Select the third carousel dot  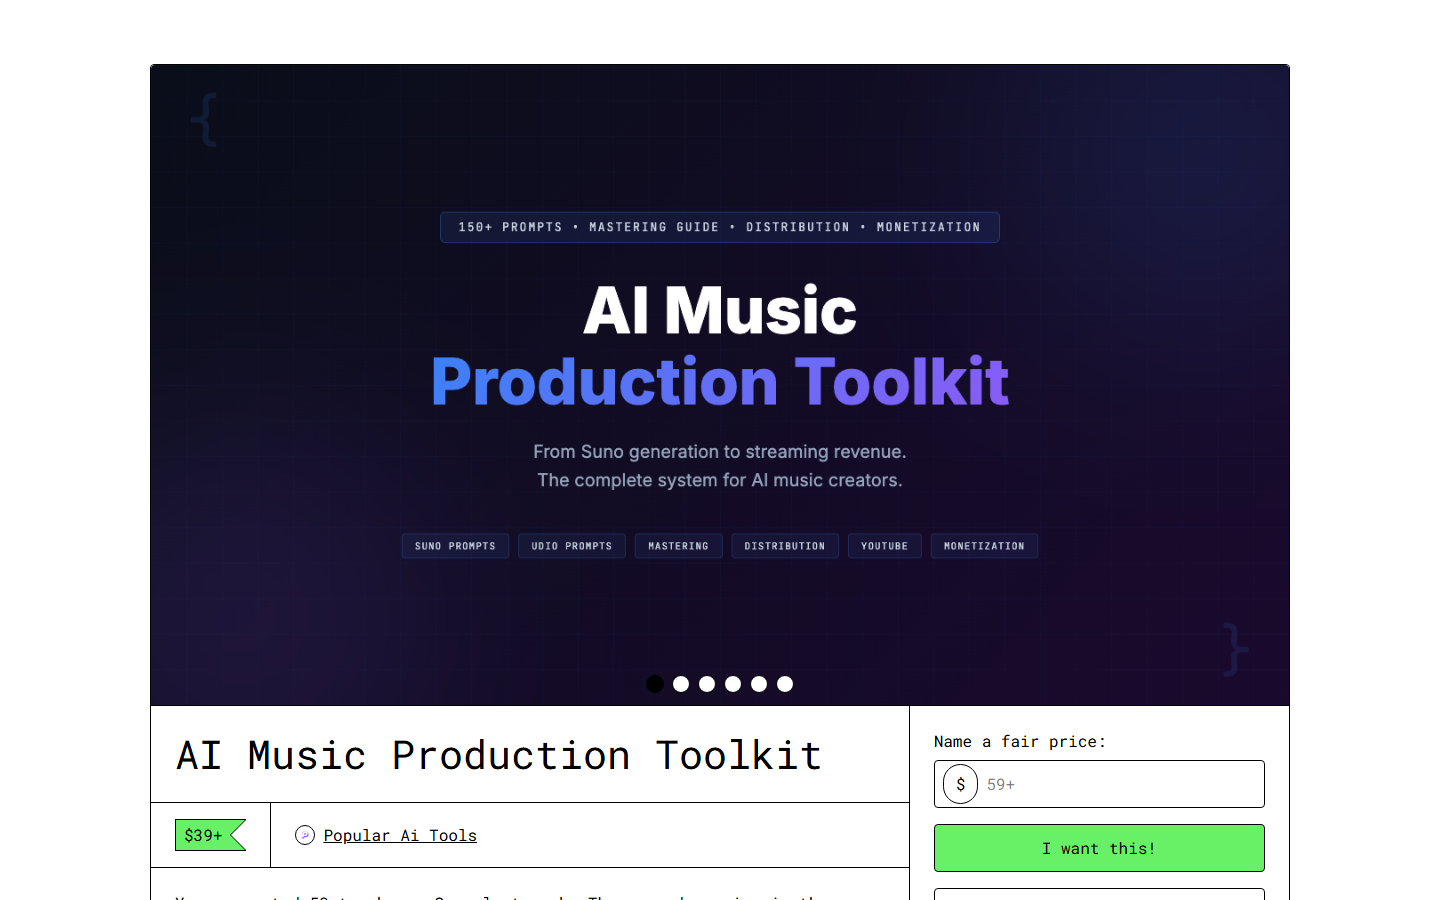point(707,684)
